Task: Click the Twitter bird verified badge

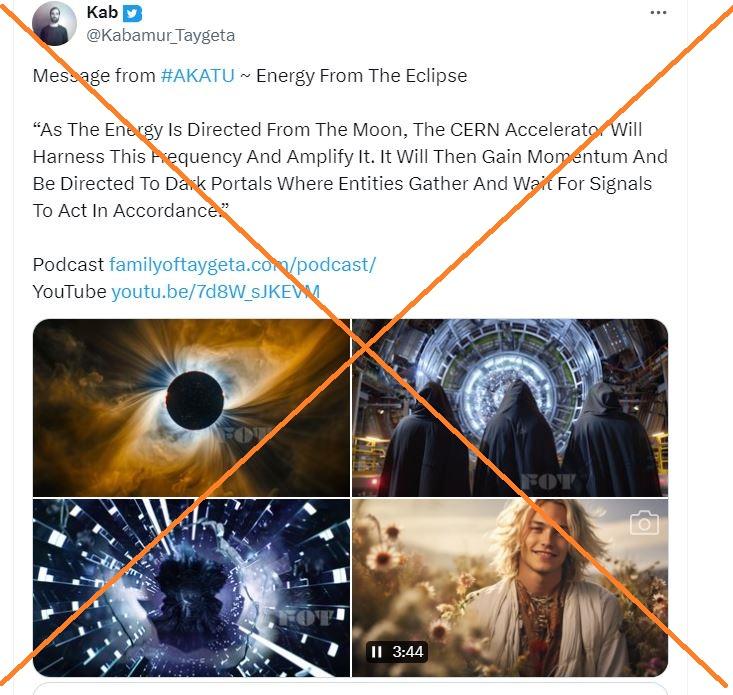Action: (x=132, y=13)
